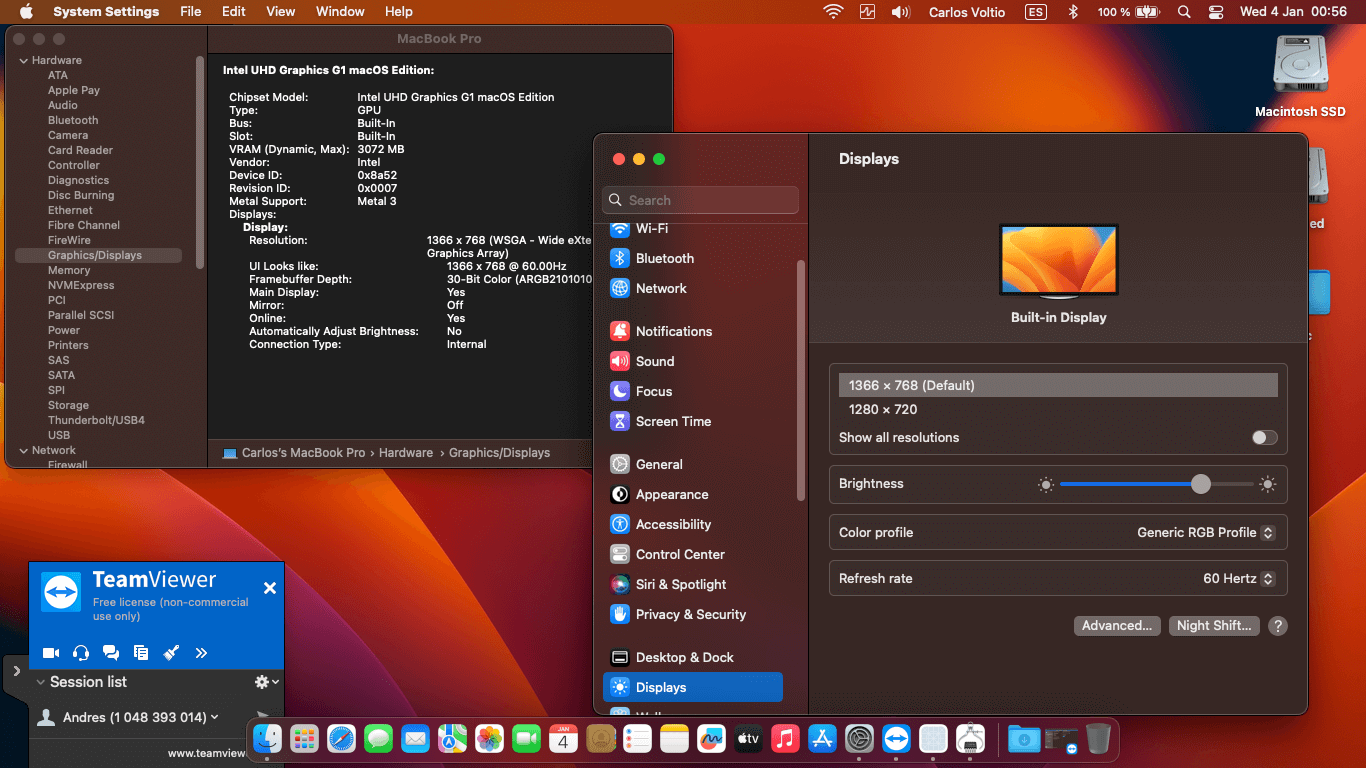Open the Edit menu
The width and height of the screenshot is (1366, 768).
234,12
